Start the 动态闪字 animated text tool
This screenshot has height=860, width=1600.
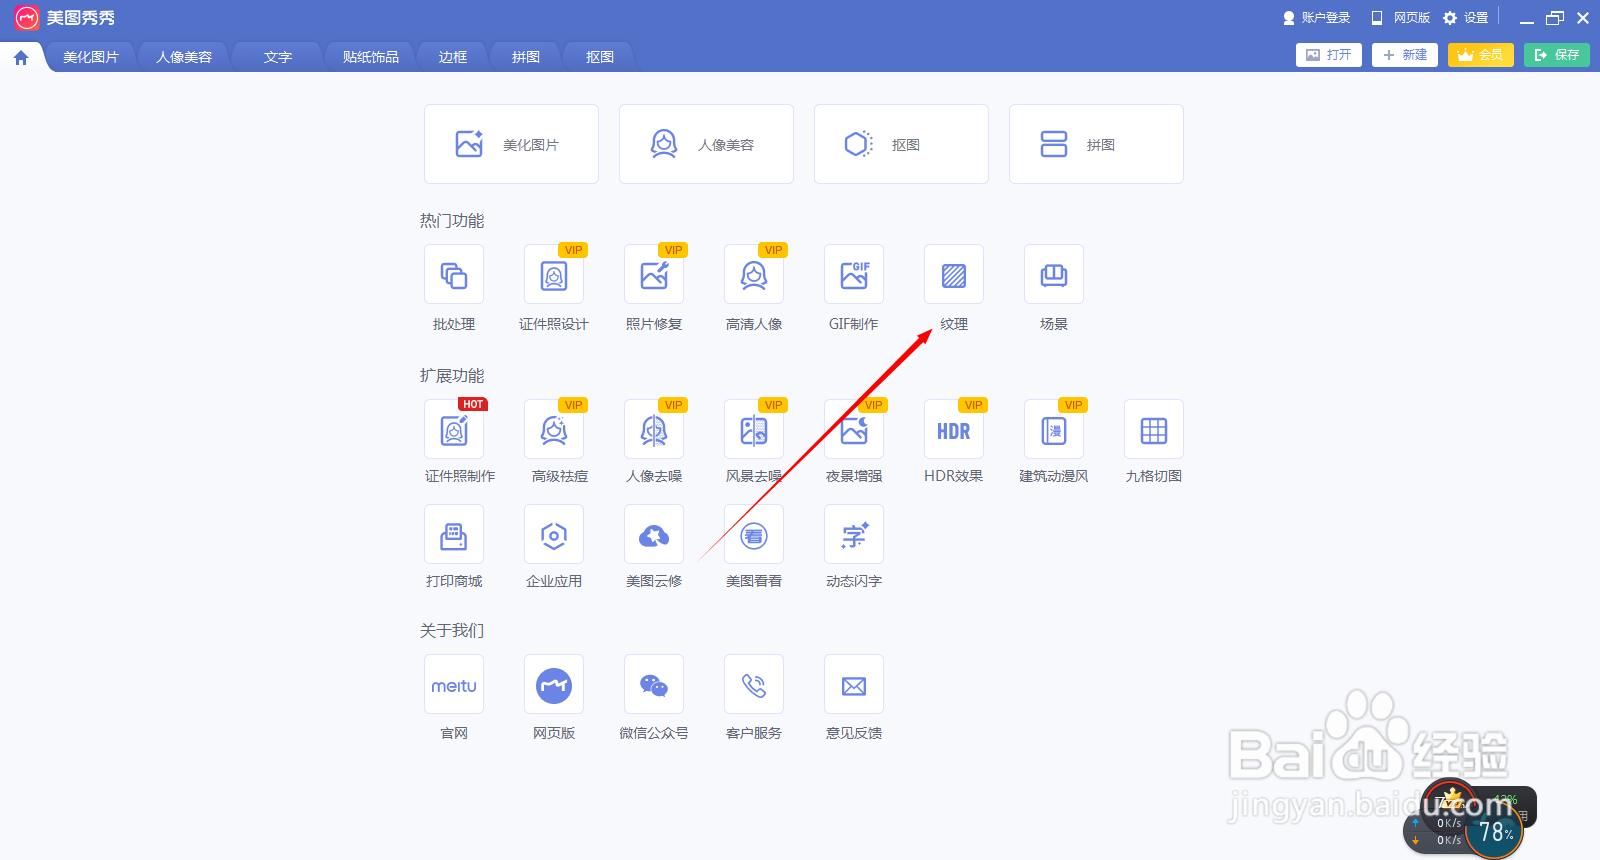[854, 535]
